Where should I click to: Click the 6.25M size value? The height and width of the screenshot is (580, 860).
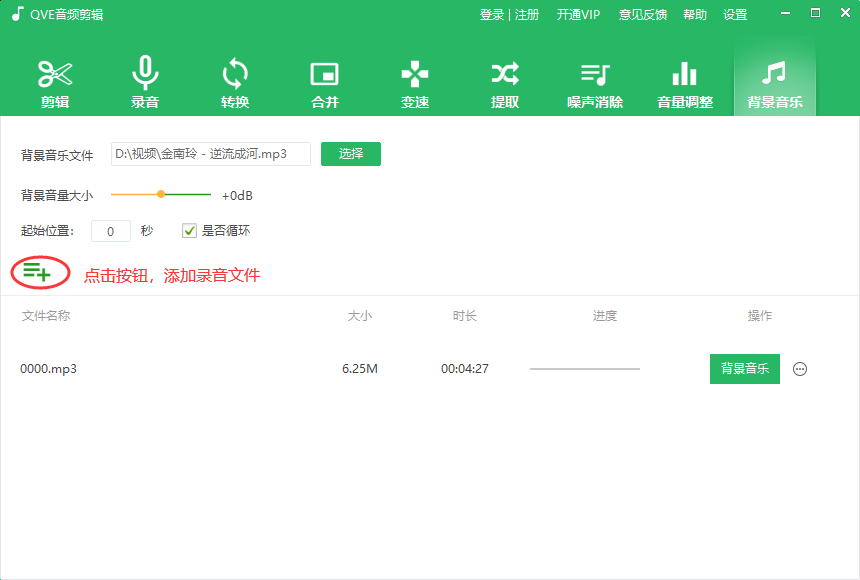click(x=360, y=369)
